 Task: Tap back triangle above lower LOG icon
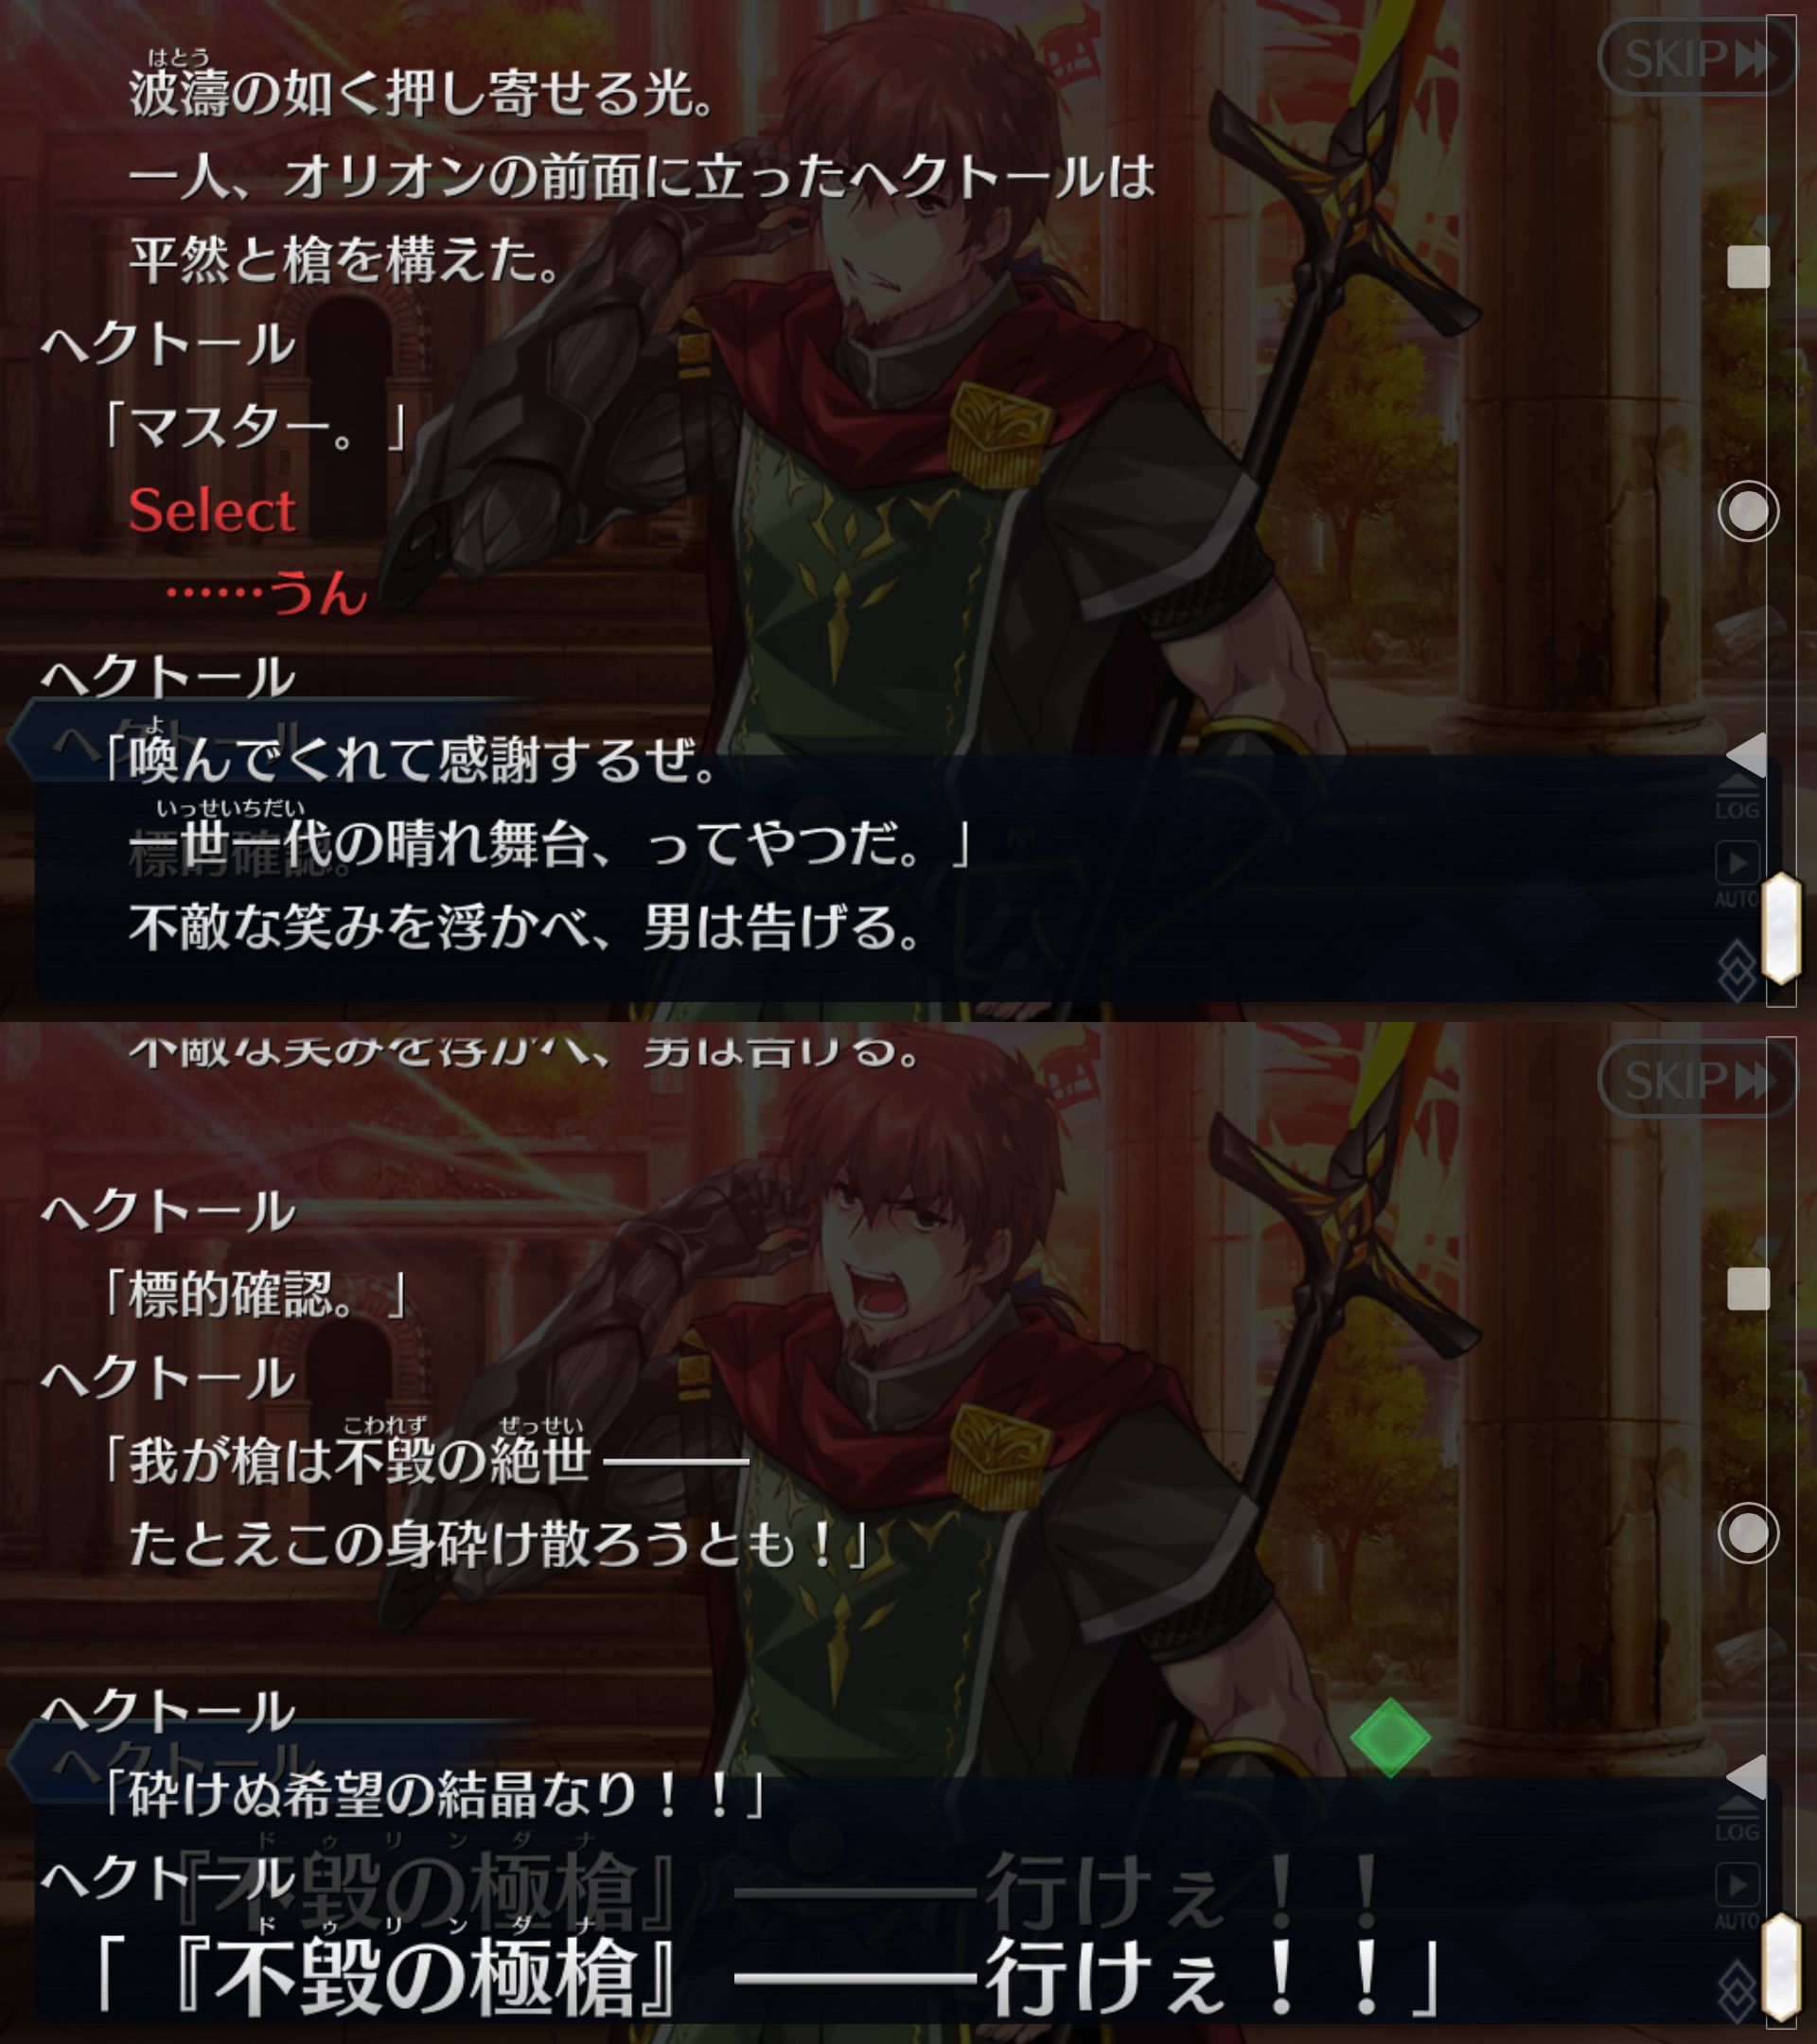(1747, 1777)
